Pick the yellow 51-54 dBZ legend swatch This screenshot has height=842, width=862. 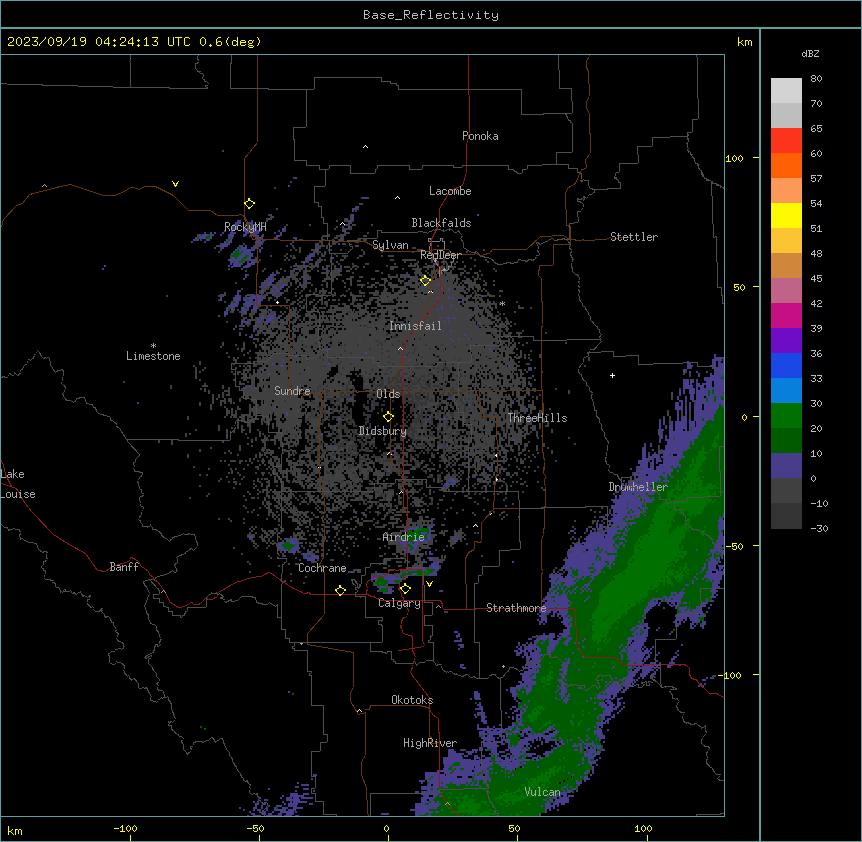coord(786,215)
